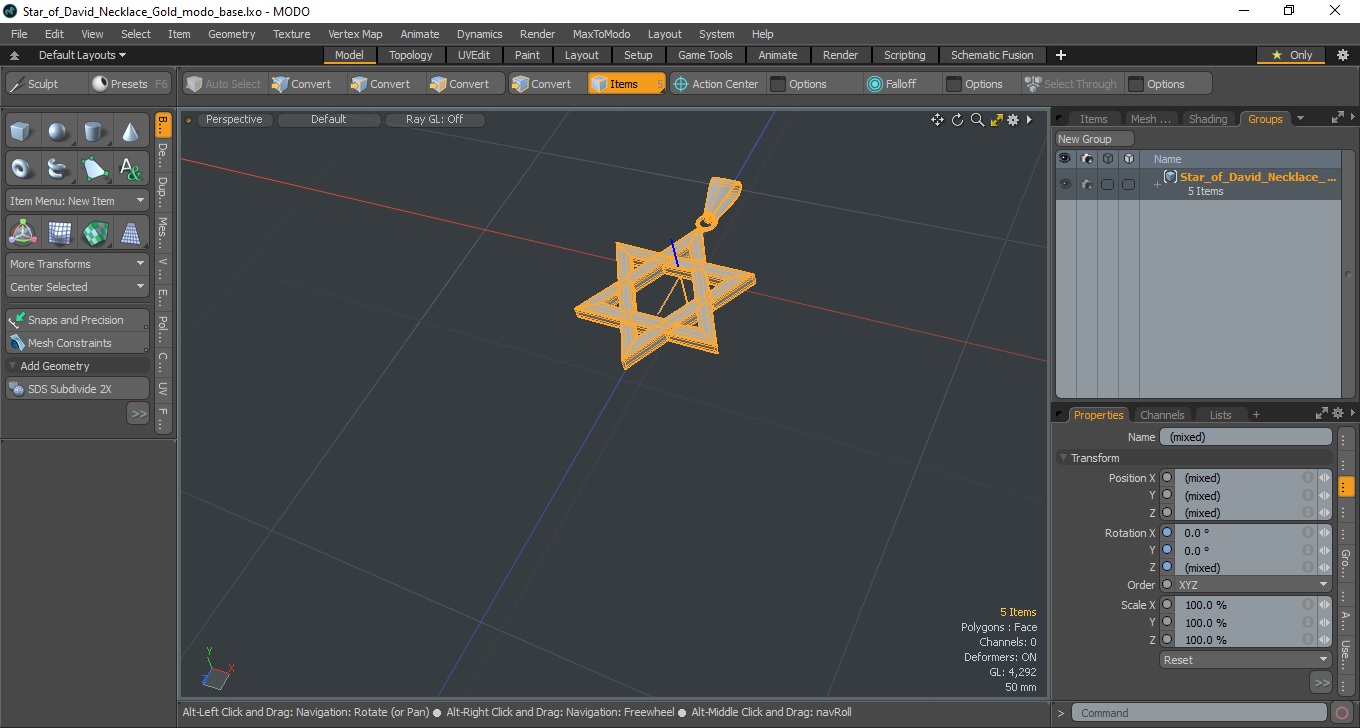Select the curve/tube tool icon
This screenshot has width=1360, height=728.
pos(59,168)
